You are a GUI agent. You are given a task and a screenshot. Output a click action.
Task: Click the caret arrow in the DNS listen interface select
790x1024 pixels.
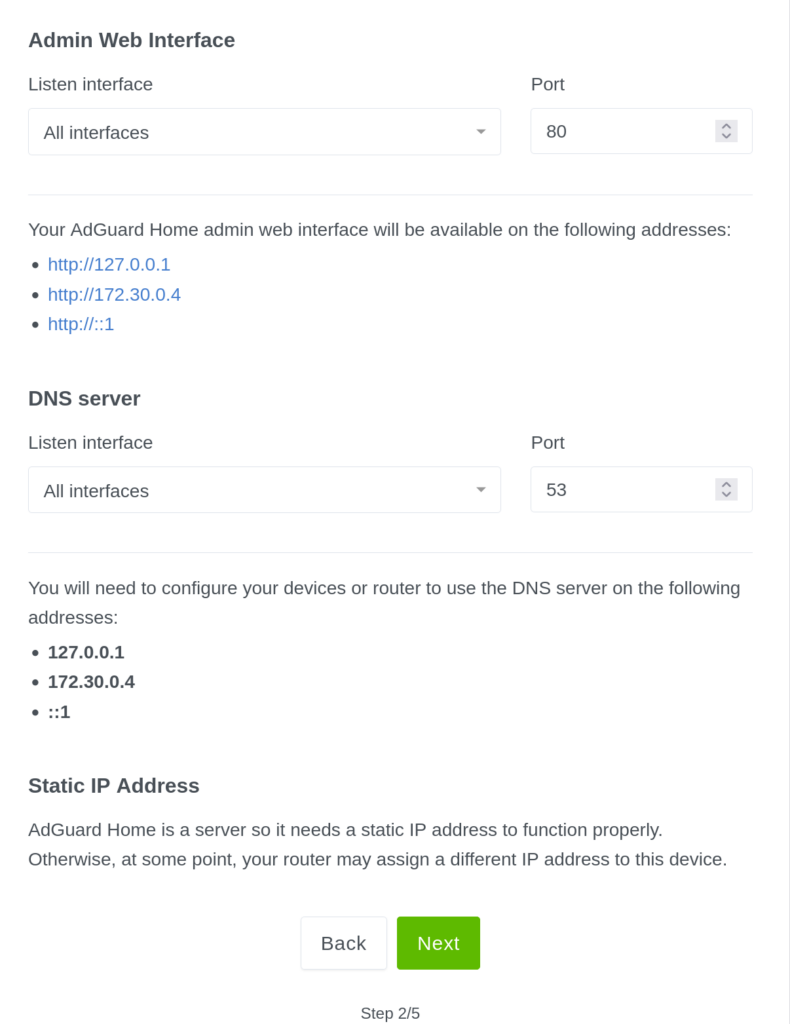pos(481,490)
